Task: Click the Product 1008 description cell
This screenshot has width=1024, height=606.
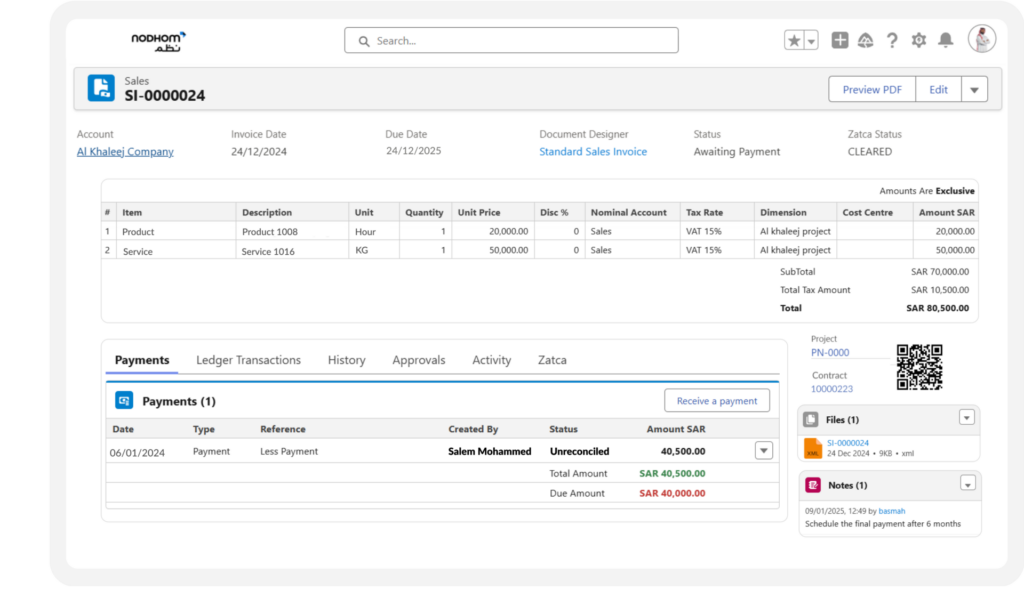Action: click(x=270, y=232)
